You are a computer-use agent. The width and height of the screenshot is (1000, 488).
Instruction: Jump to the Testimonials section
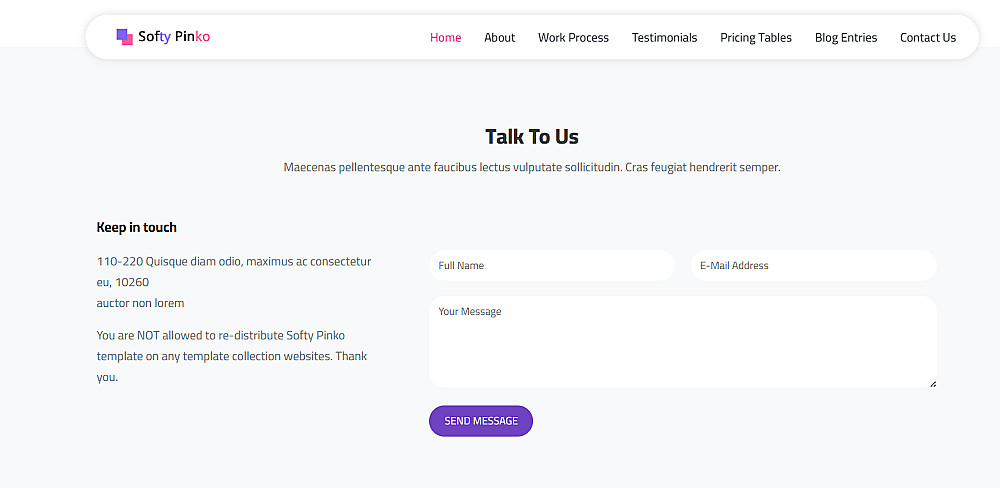click(664, 38)
